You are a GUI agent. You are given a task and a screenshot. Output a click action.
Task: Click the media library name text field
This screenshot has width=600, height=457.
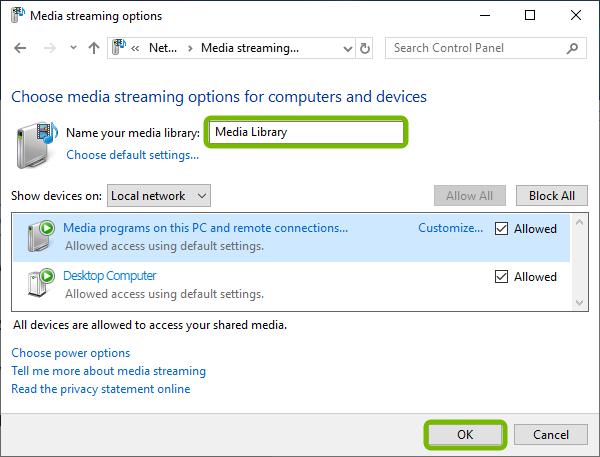[x=306, y=131]
